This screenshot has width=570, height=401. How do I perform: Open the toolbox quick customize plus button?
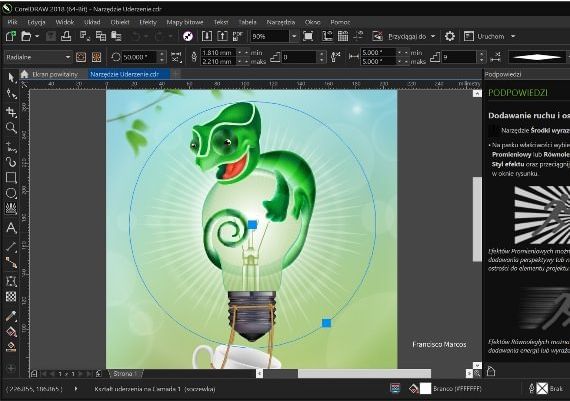[x=11, y=369]
